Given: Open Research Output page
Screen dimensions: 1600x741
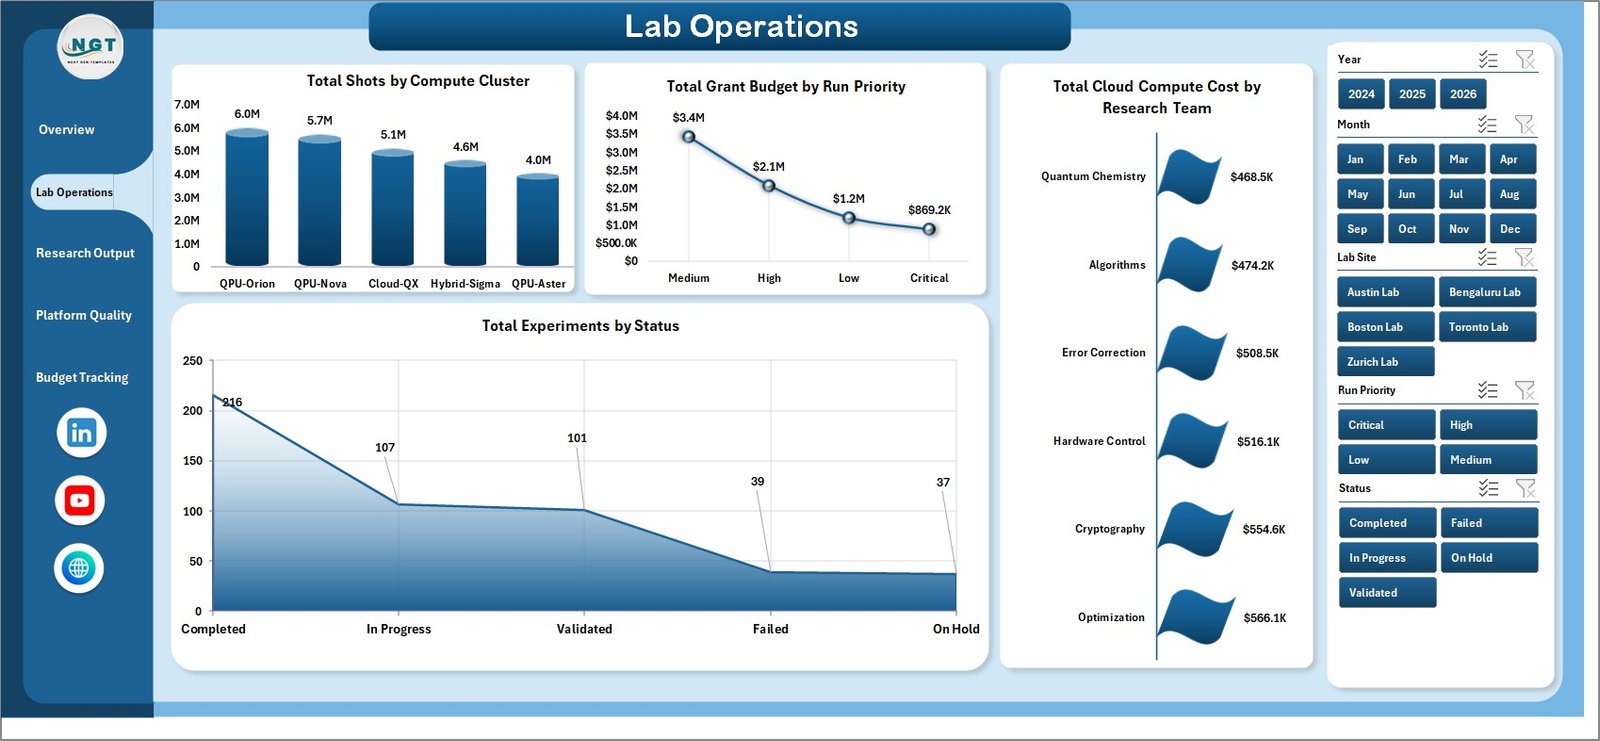Looking at the screenshot, I should [x=85, y=253].
